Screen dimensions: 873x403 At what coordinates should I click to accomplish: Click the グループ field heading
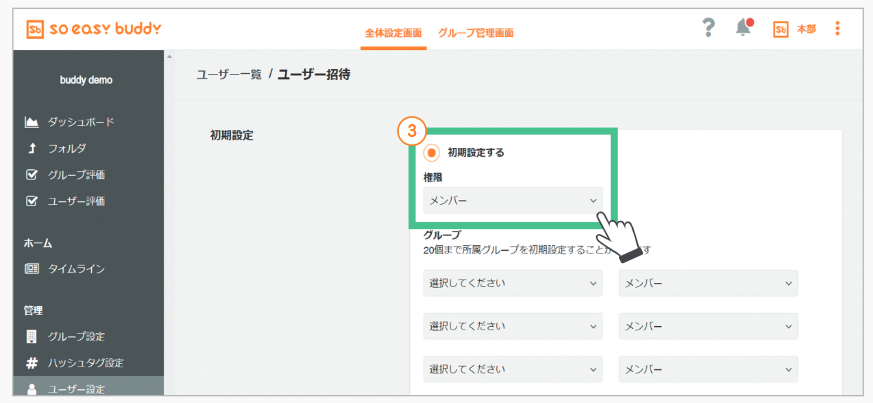point(442,235)
